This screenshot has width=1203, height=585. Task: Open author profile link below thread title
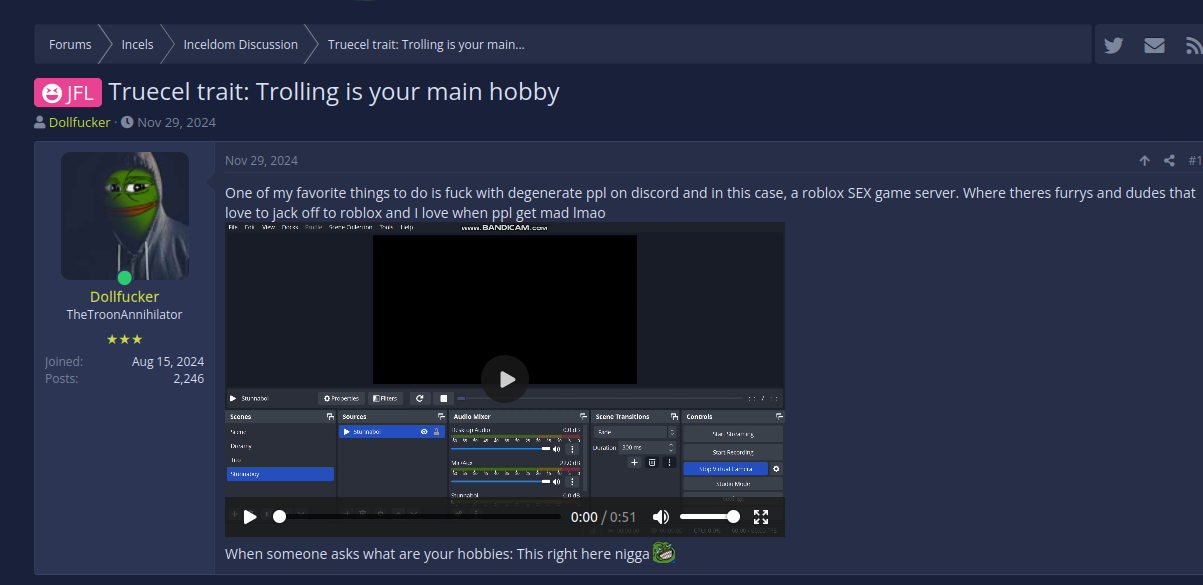point(79,123)
